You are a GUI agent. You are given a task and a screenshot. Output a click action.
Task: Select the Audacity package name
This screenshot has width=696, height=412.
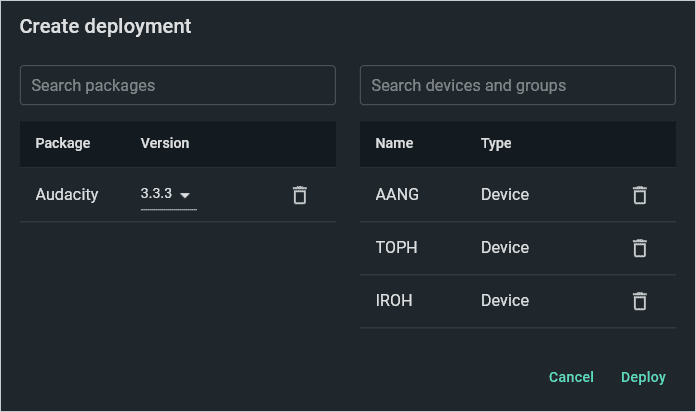(67, 195)
